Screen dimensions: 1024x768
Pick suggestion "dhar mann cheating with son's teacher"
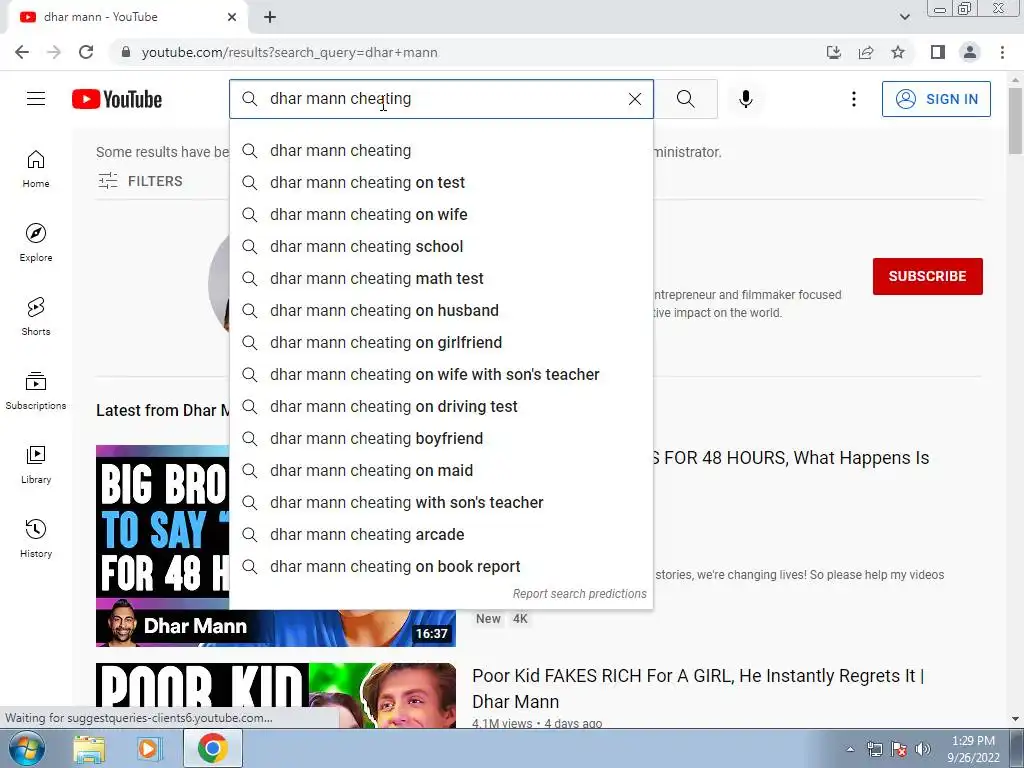point(441,503)
